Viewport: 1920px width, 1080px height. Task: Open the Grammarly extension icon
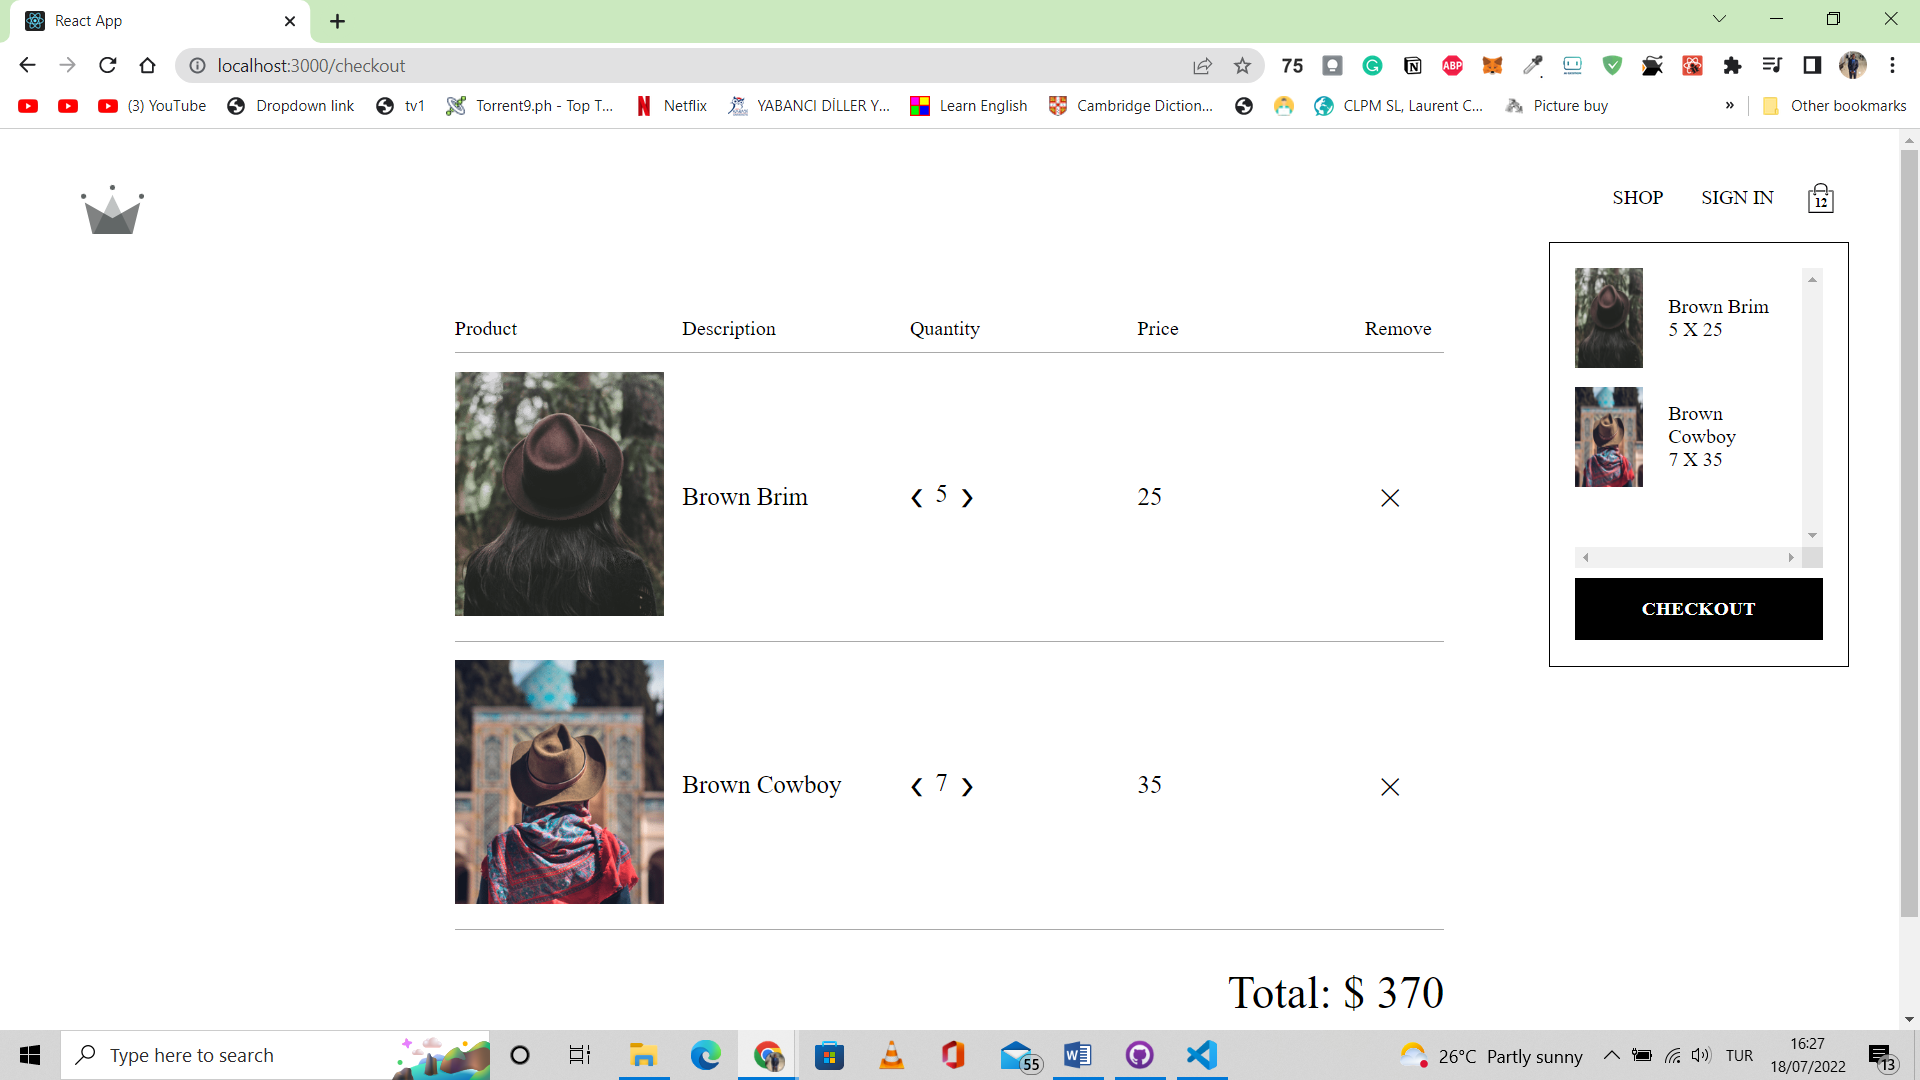1372,66
